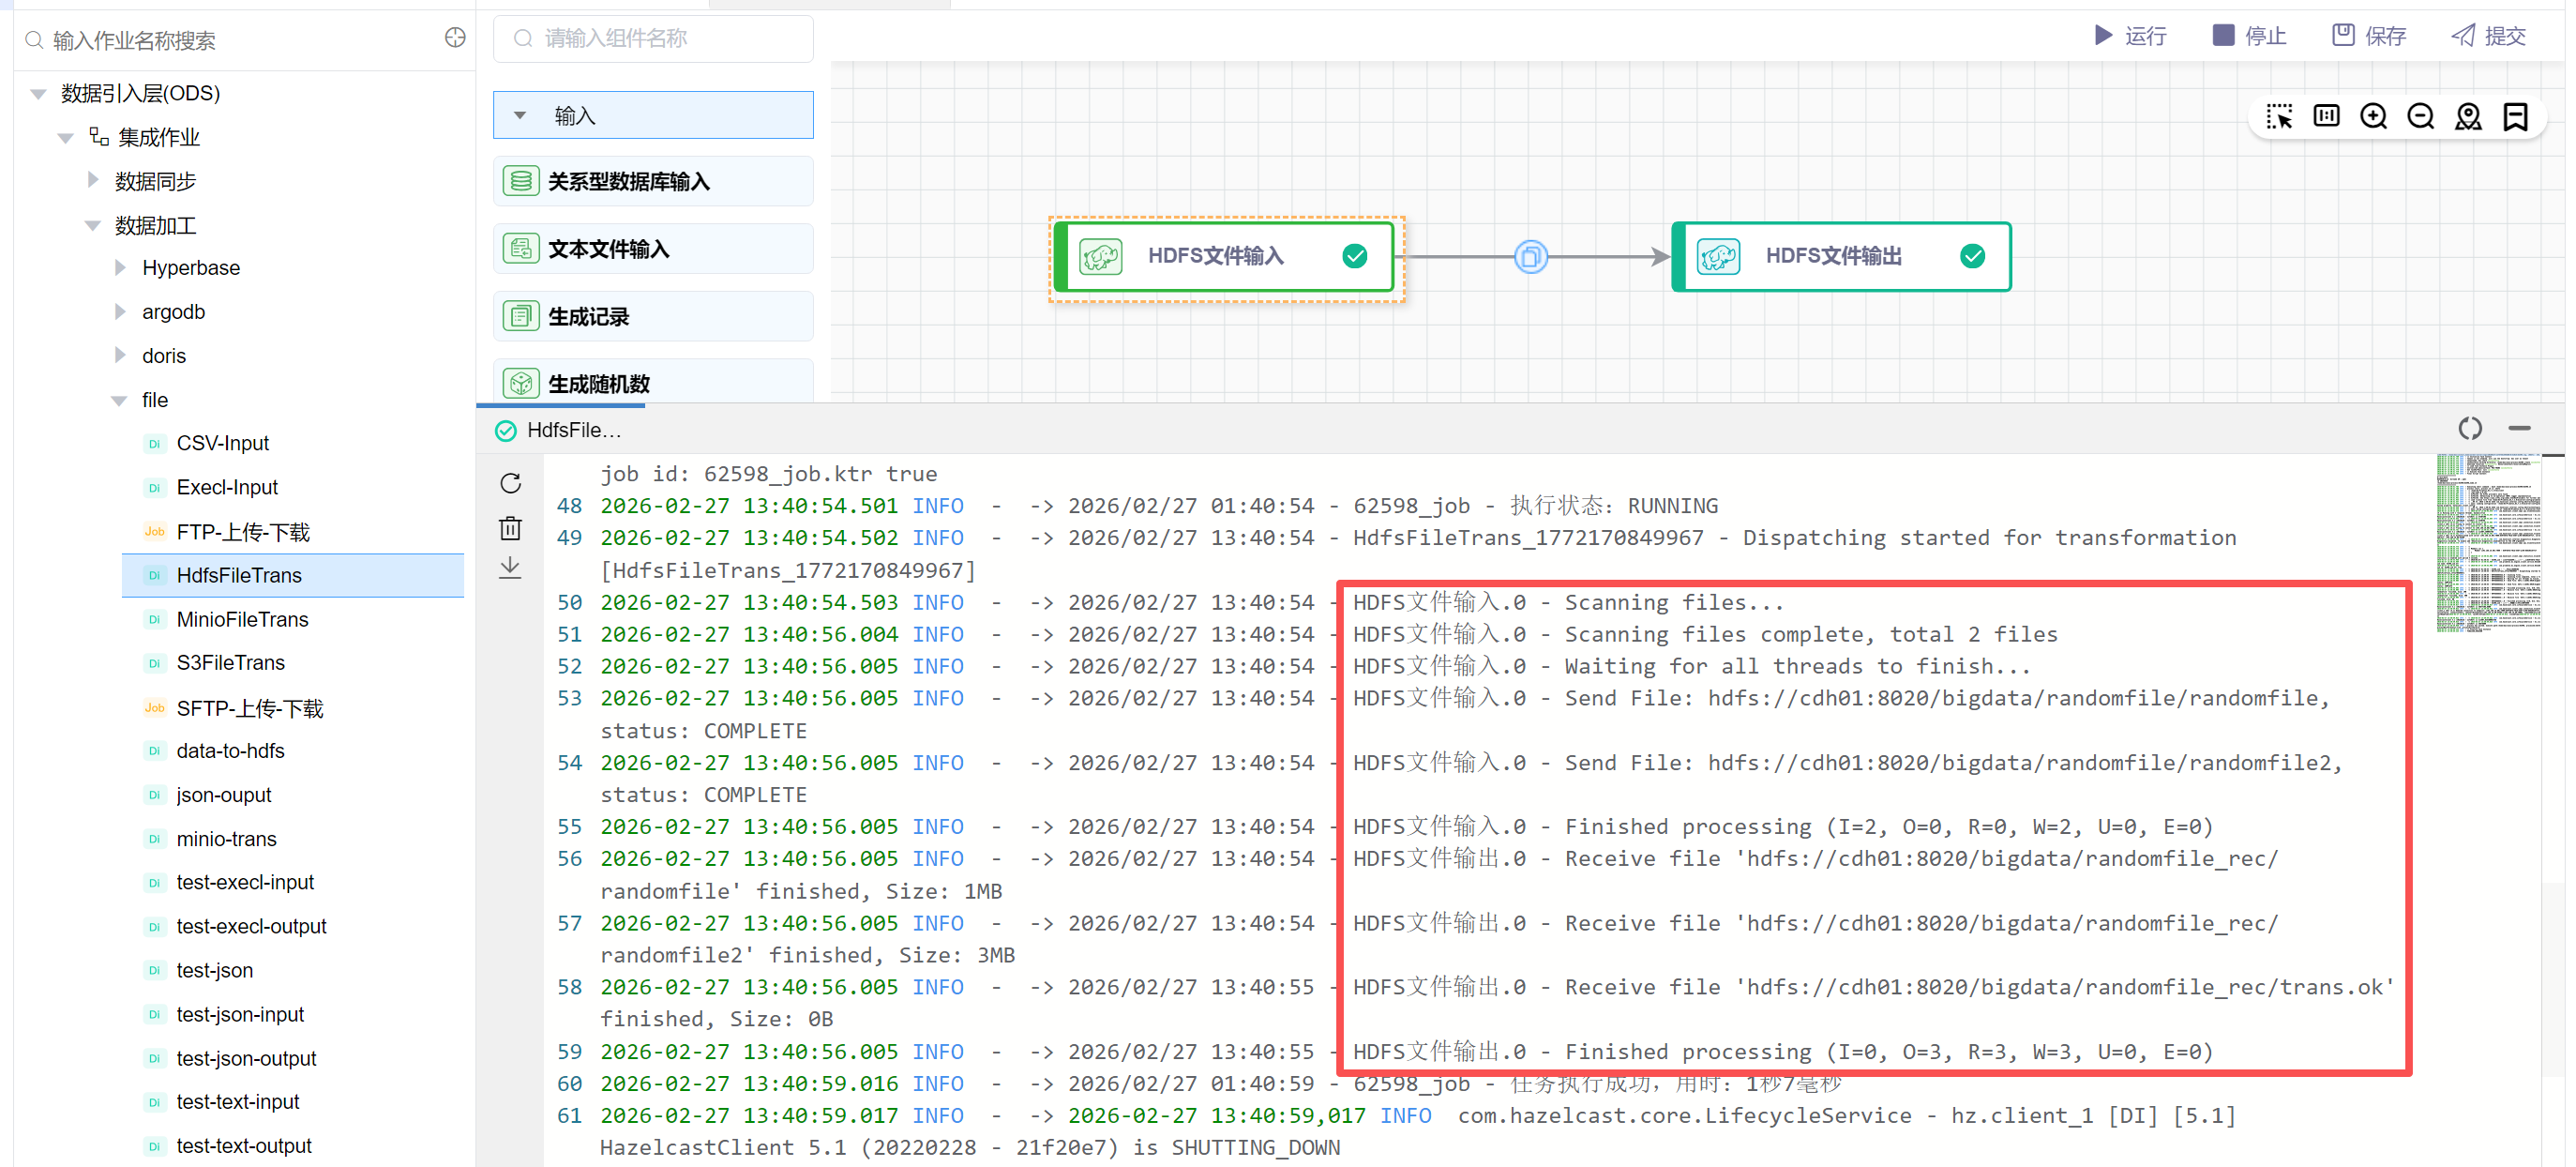Click the zoom out canvas icon

[2420, 117]
